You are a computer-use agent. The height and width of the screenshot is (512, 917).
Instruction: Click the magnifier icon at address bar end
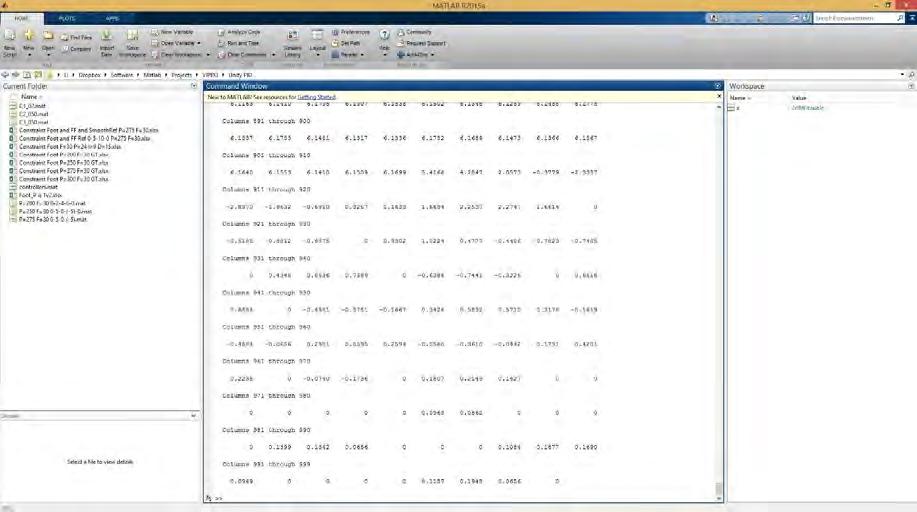pos(911,75)
